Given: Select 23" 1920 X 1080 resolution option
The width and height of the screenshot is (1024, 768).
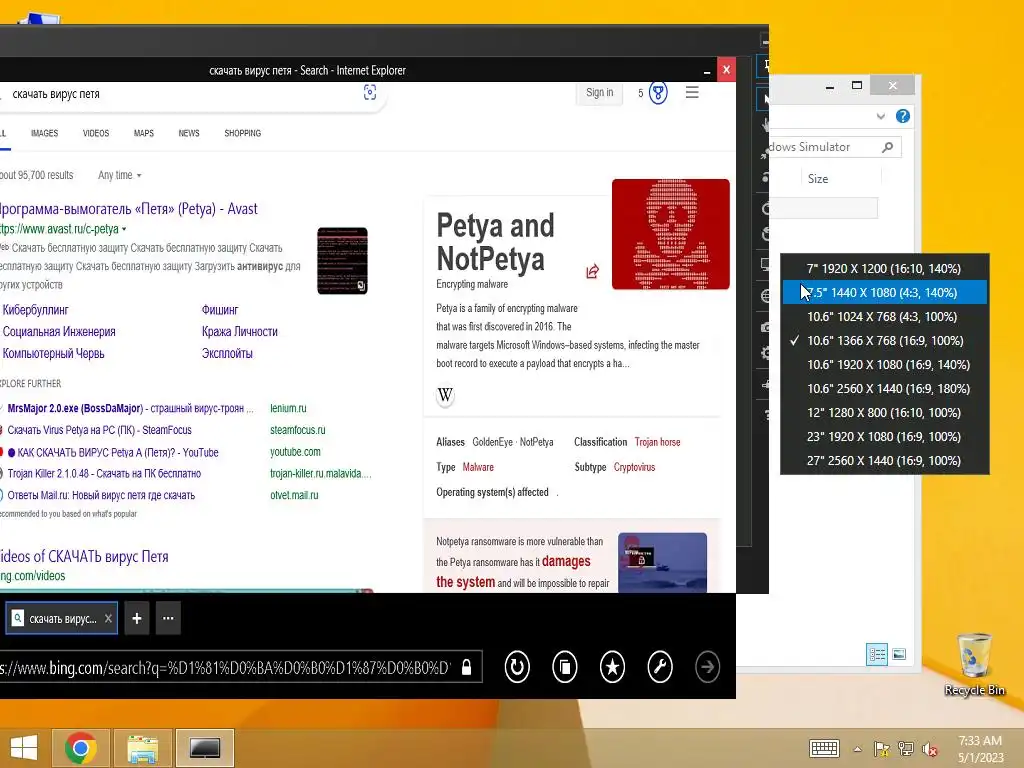Looking at the screenshot, I should (884, 436).
